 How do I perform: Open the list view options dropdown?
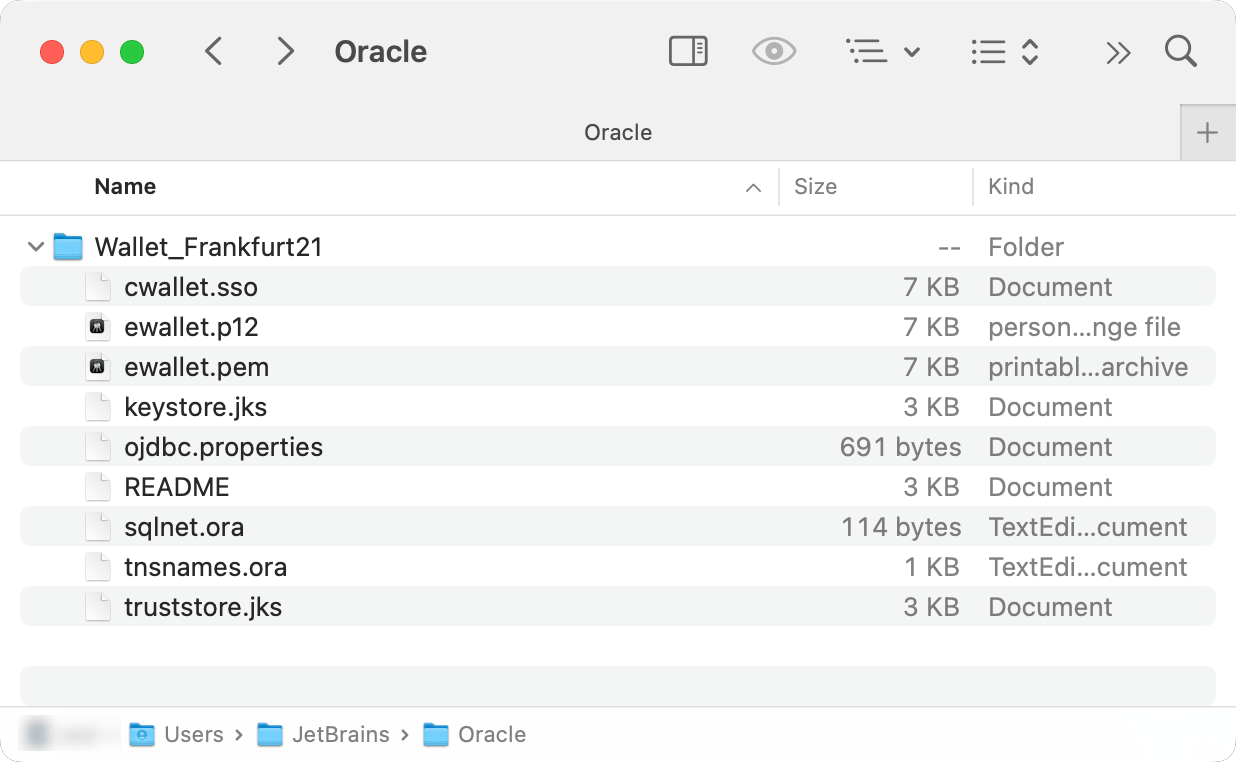click(882, 52)
